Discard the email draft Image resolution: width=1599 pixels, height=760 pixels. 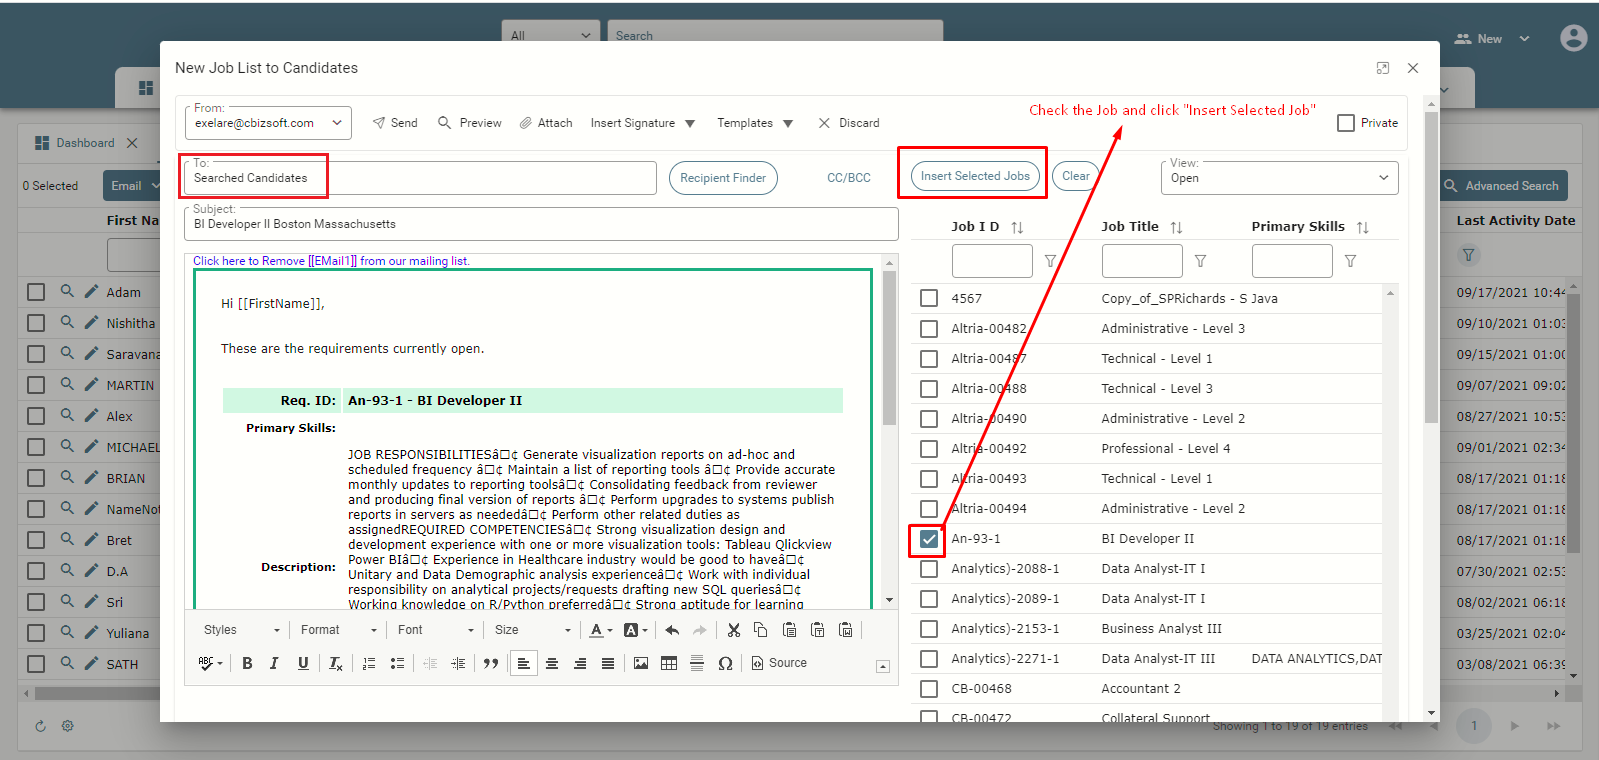coord(849,123)
